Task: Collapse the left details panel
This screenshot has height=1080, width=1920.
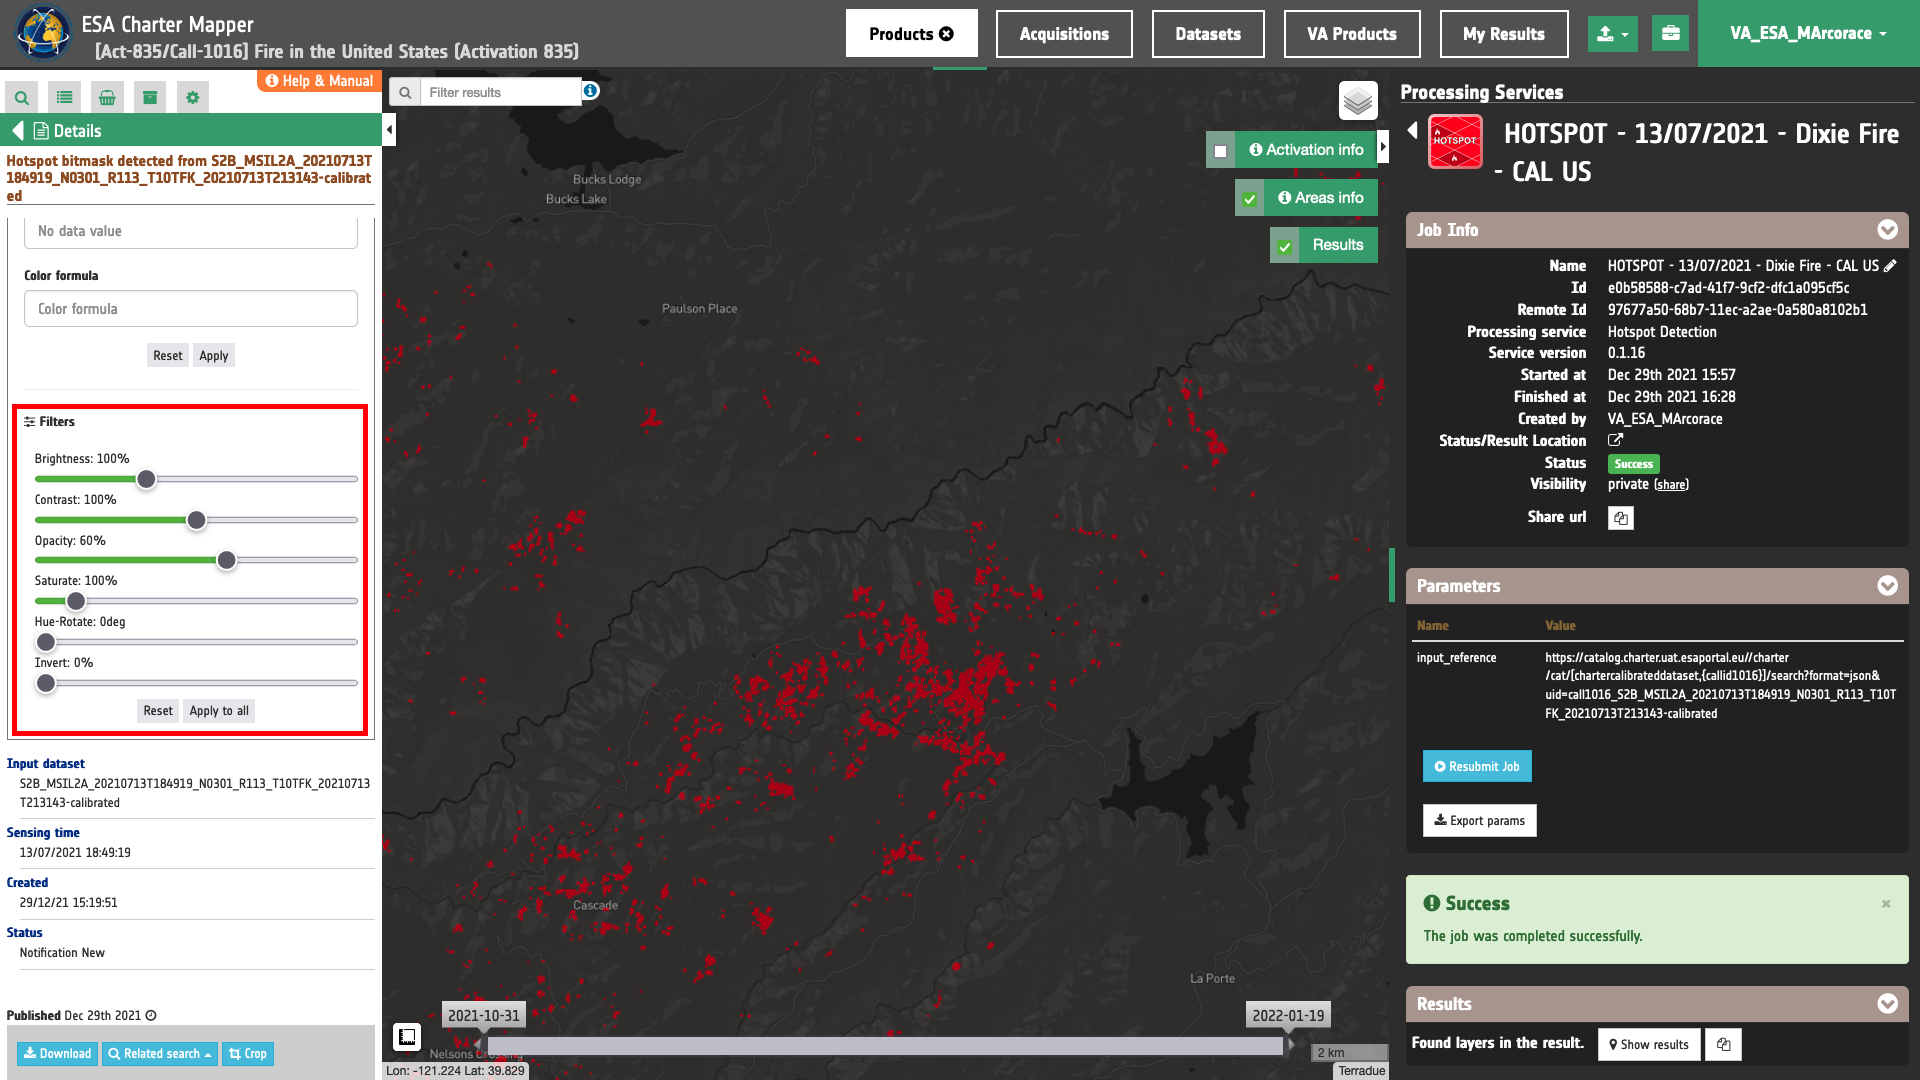Action: click(x=389, y=129)
